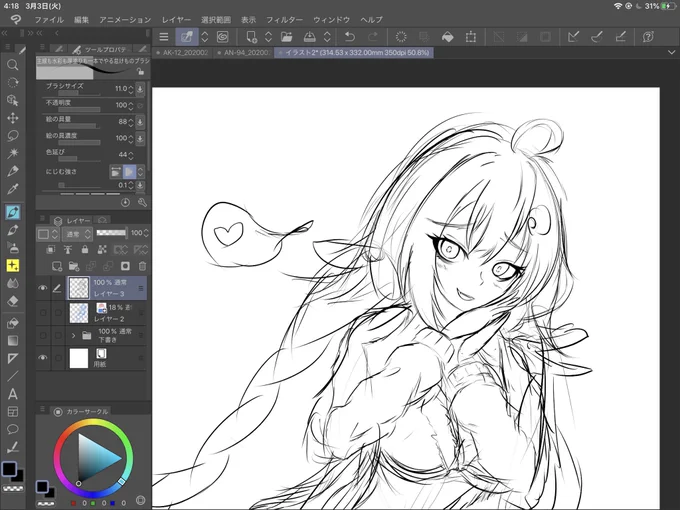Open the レイヤー menu
This screenshot has height=510, width=680.
176,20
